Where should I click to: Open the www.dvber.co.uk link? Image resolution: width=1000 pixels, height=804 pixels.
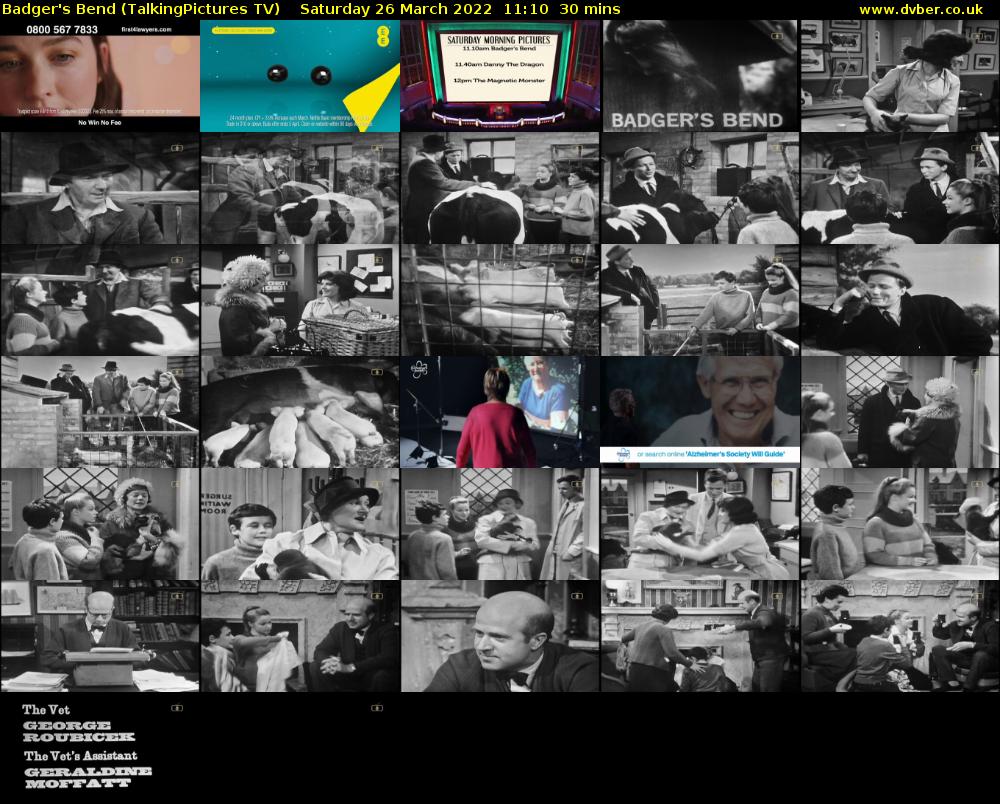(x=921, y=10)
